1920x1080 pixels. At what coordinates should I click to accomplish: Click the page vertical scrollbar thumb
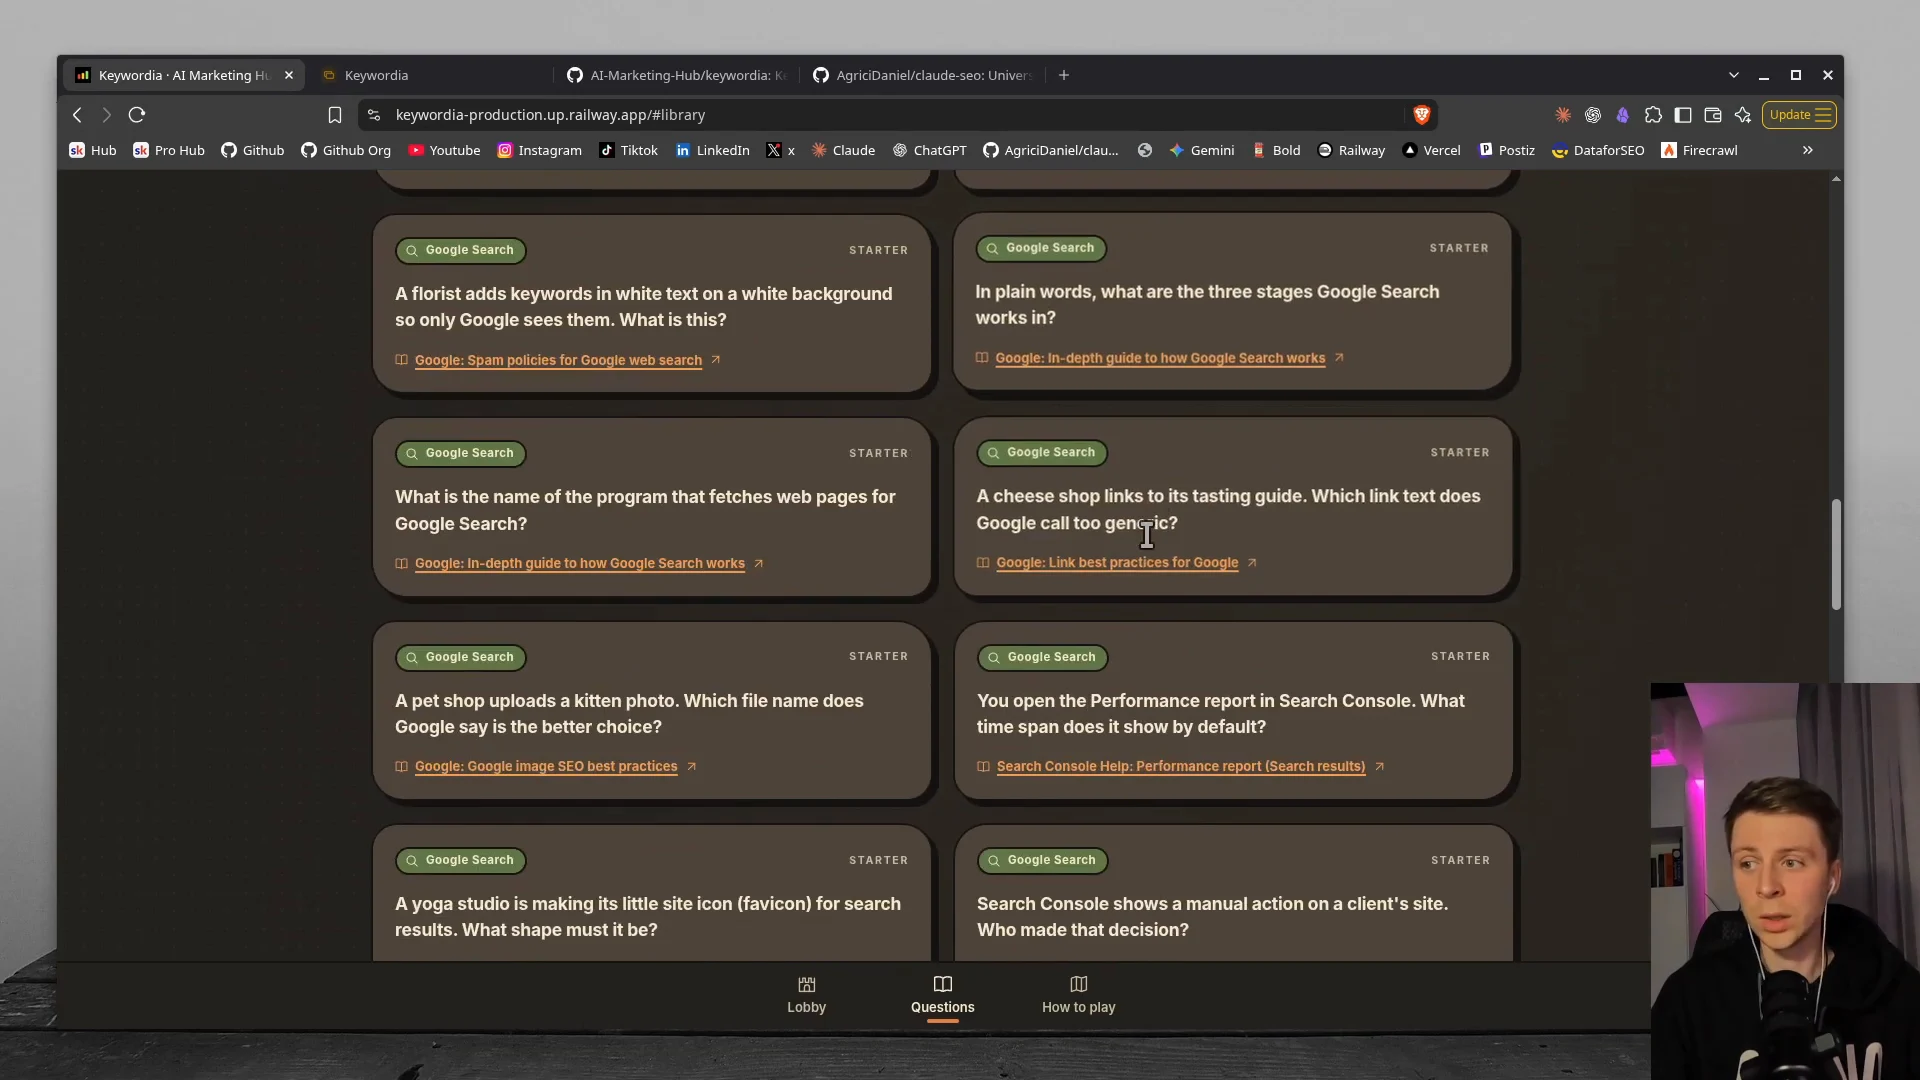point(1836,554)
